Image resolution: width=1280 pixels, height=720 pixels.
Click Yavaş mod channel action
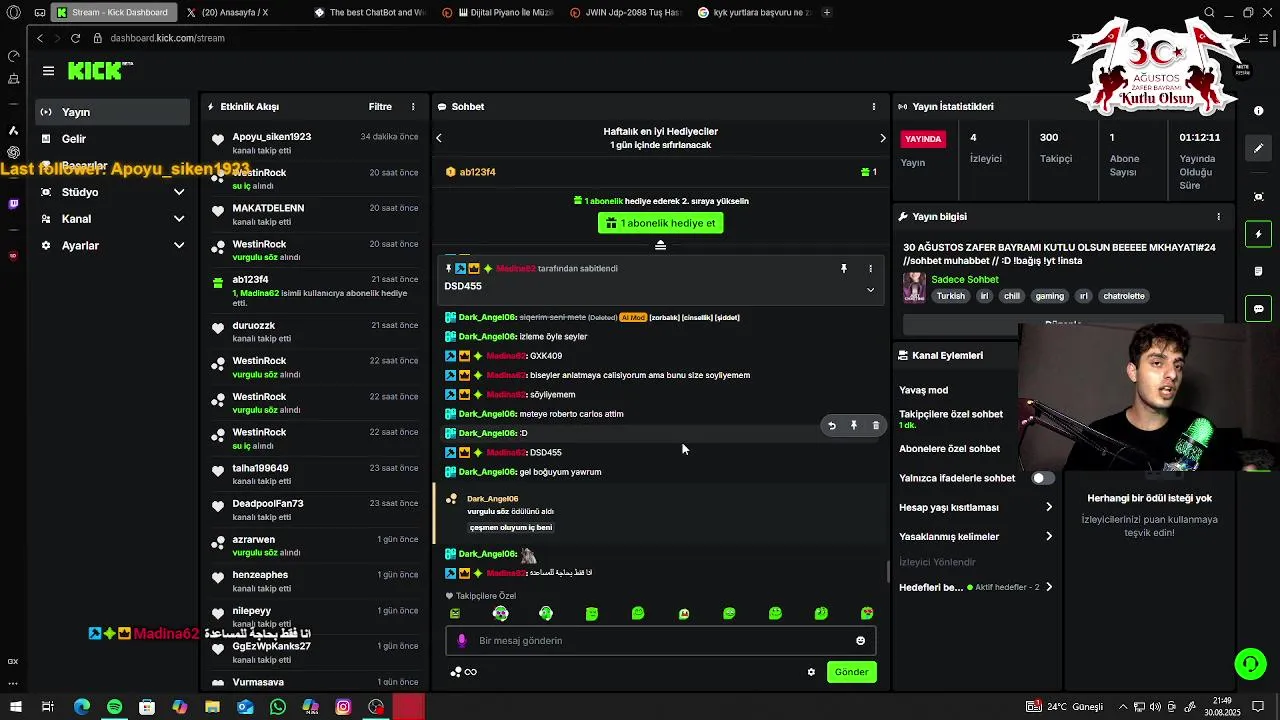point(923,390)
